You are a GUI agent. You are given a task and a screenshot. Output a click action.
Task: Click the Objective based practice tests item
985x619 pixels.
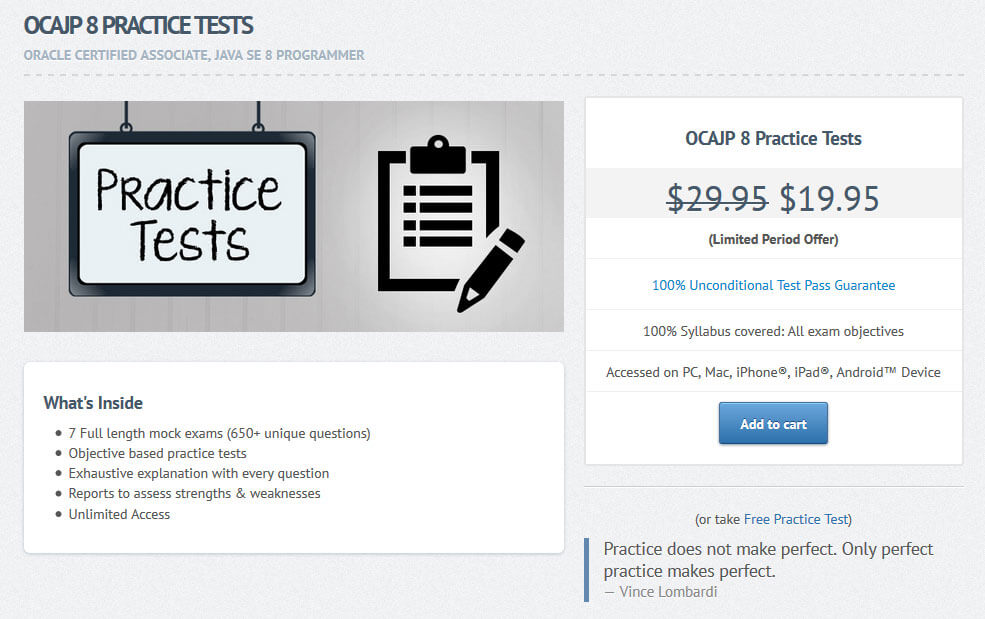coord(157,454)
